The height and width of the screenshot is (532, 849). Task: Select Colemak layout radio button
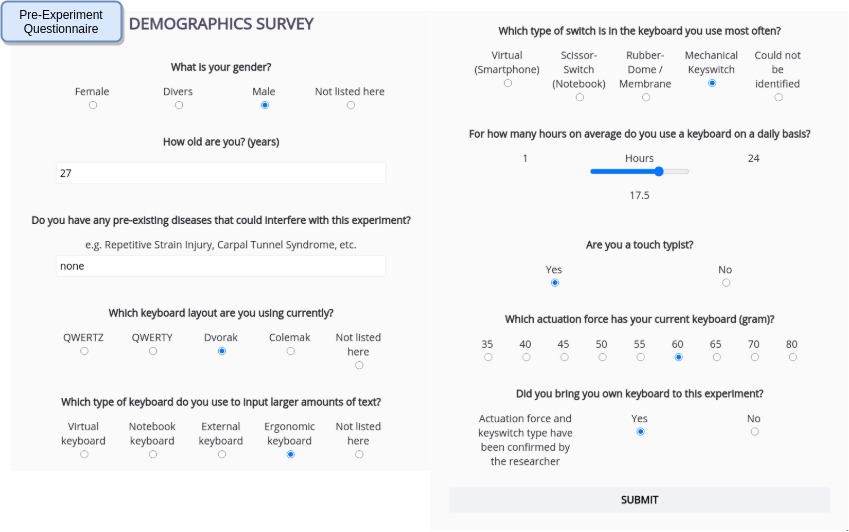(291, 351)
